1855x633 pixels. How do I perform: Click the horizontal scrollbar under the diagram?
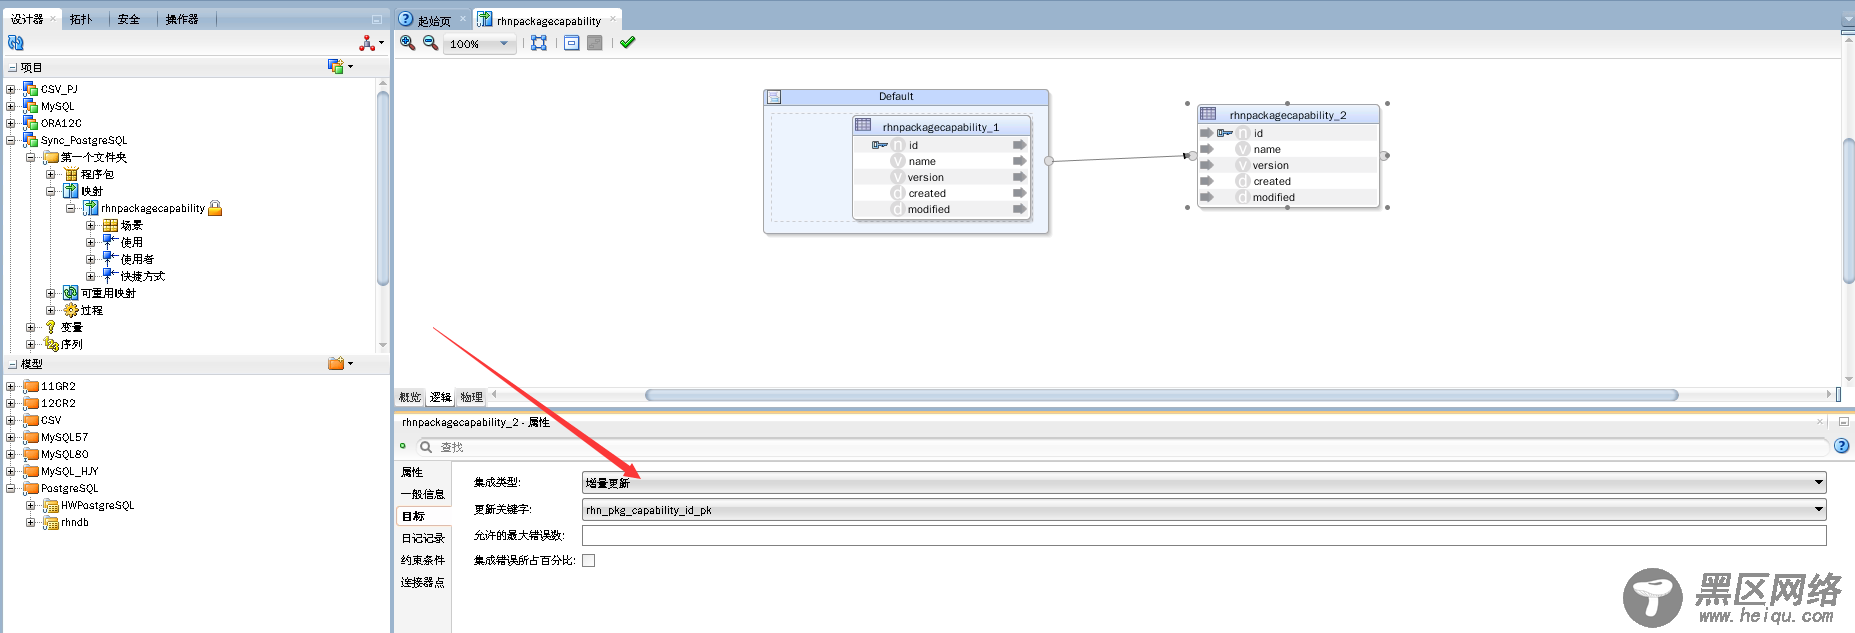coord(1161,395)
